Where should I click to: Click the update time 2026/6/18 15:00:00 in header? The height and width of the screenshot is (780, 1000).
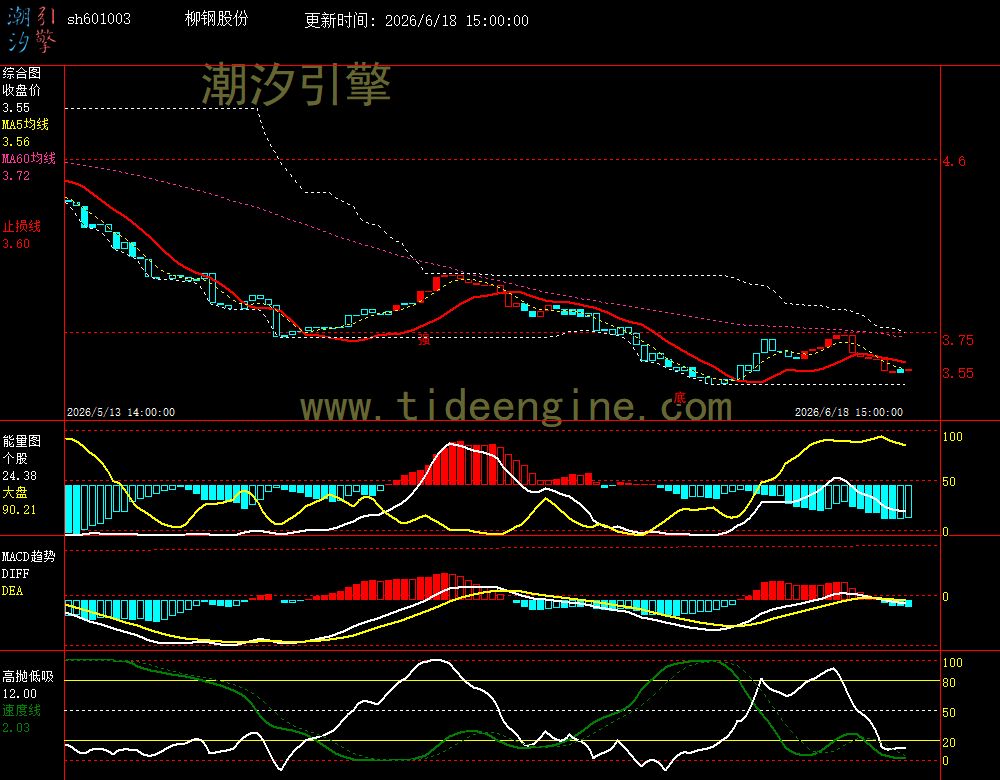tap(457, 20)
